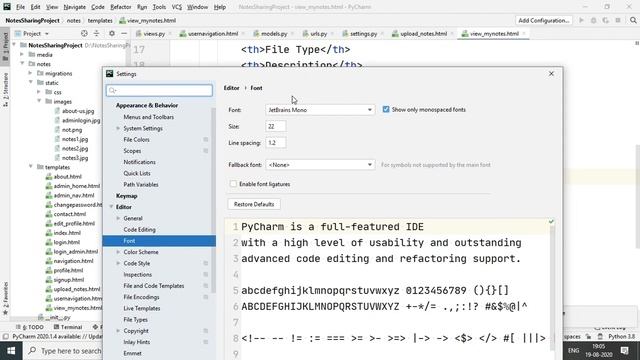The image size is (640, 360).
Task: Collapse the templates folder in project tree
Action: point(31,167)
